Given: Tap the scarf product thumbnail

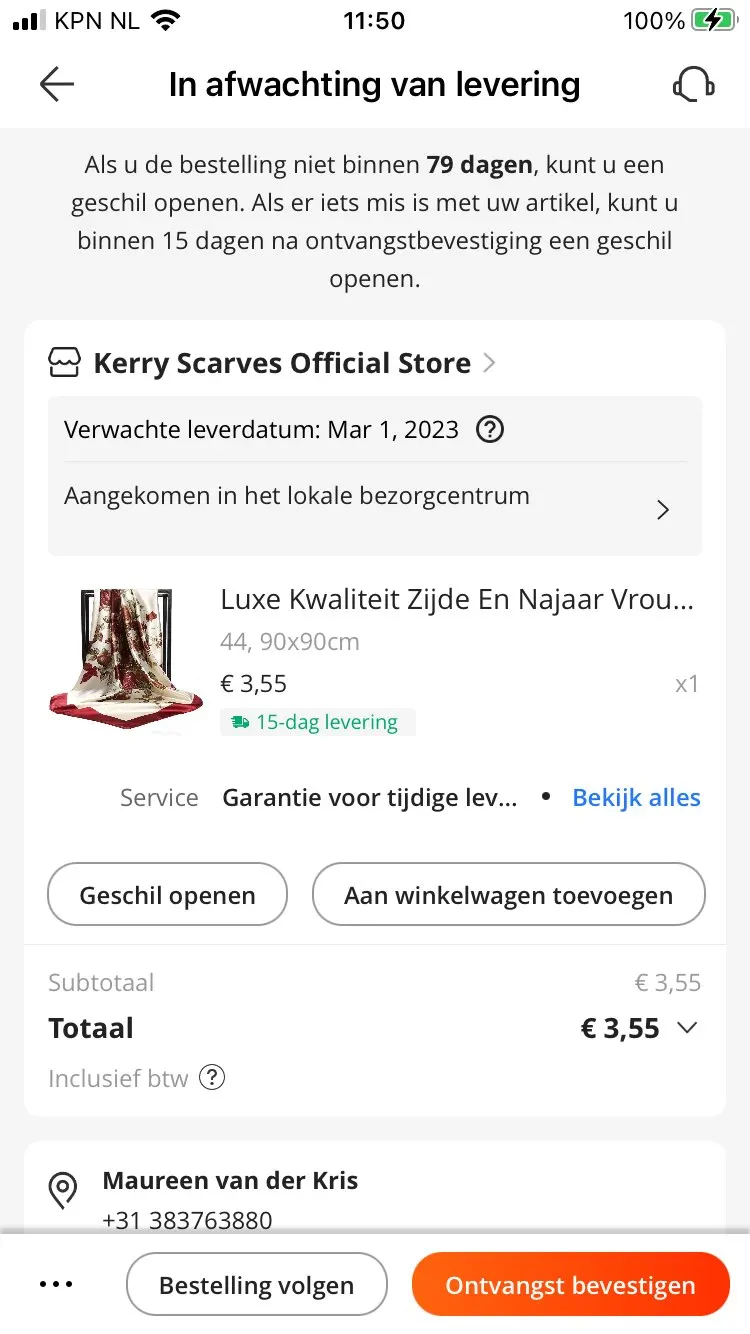Looking at the screenshot, I should click(126, 660).
